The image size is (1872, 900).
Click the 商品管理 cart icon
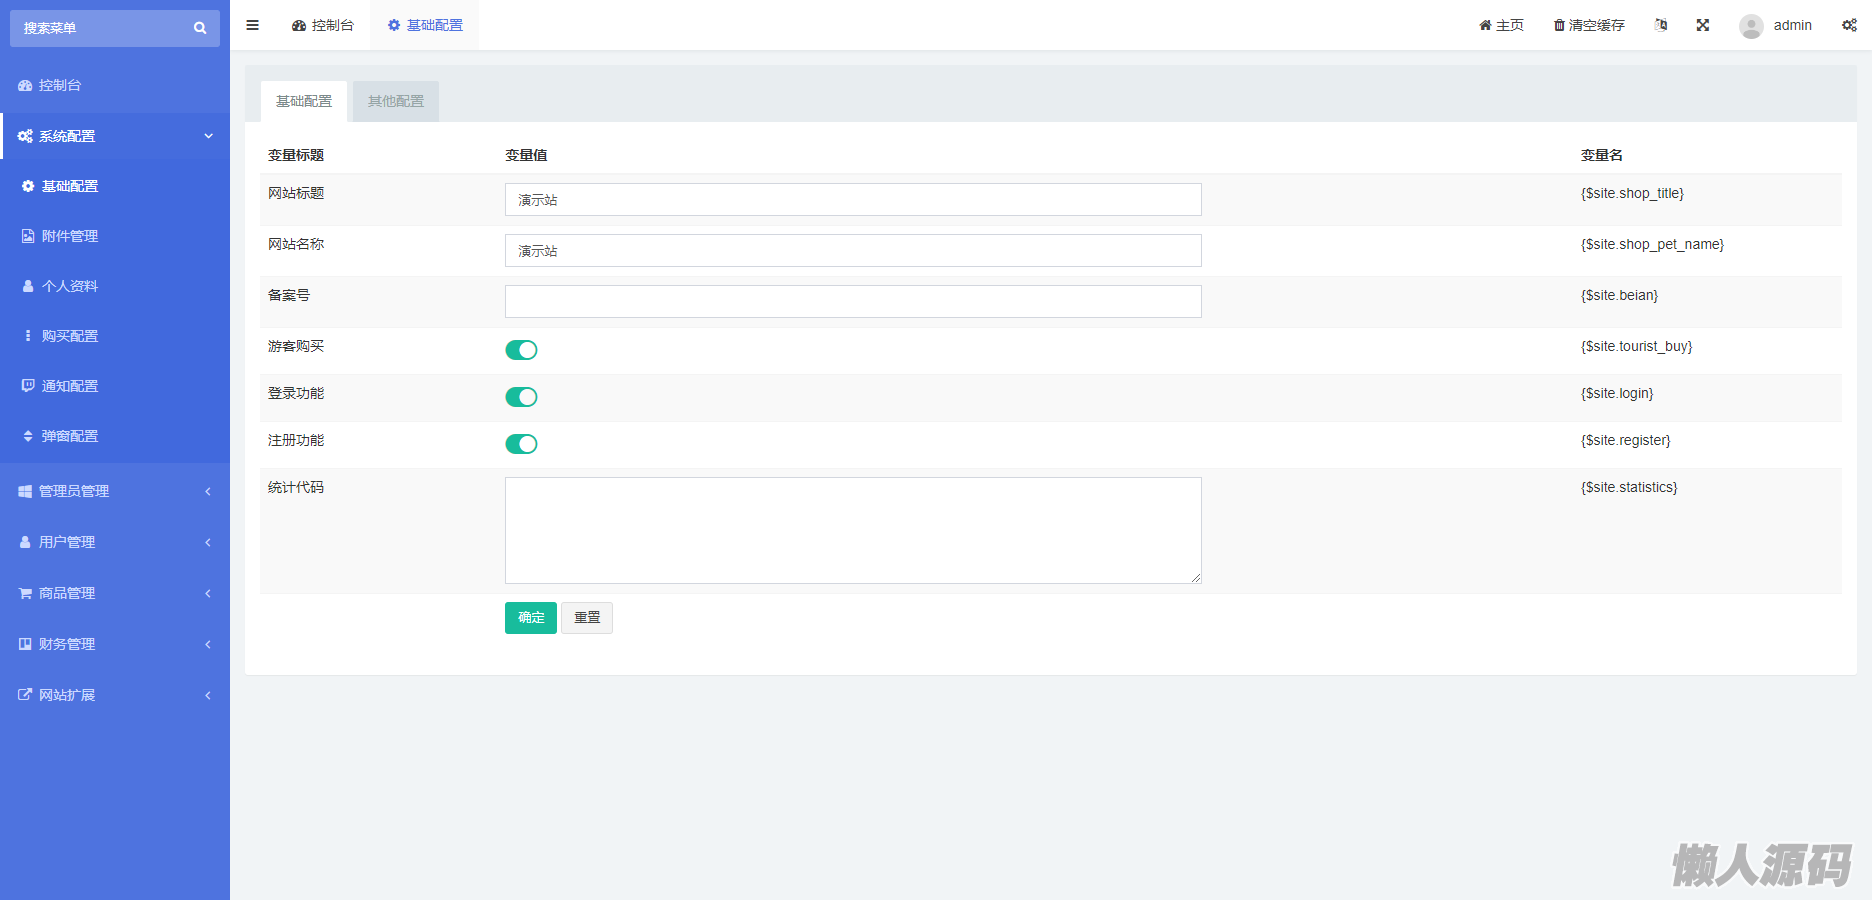pyautogui.click(x=25, y=593)
